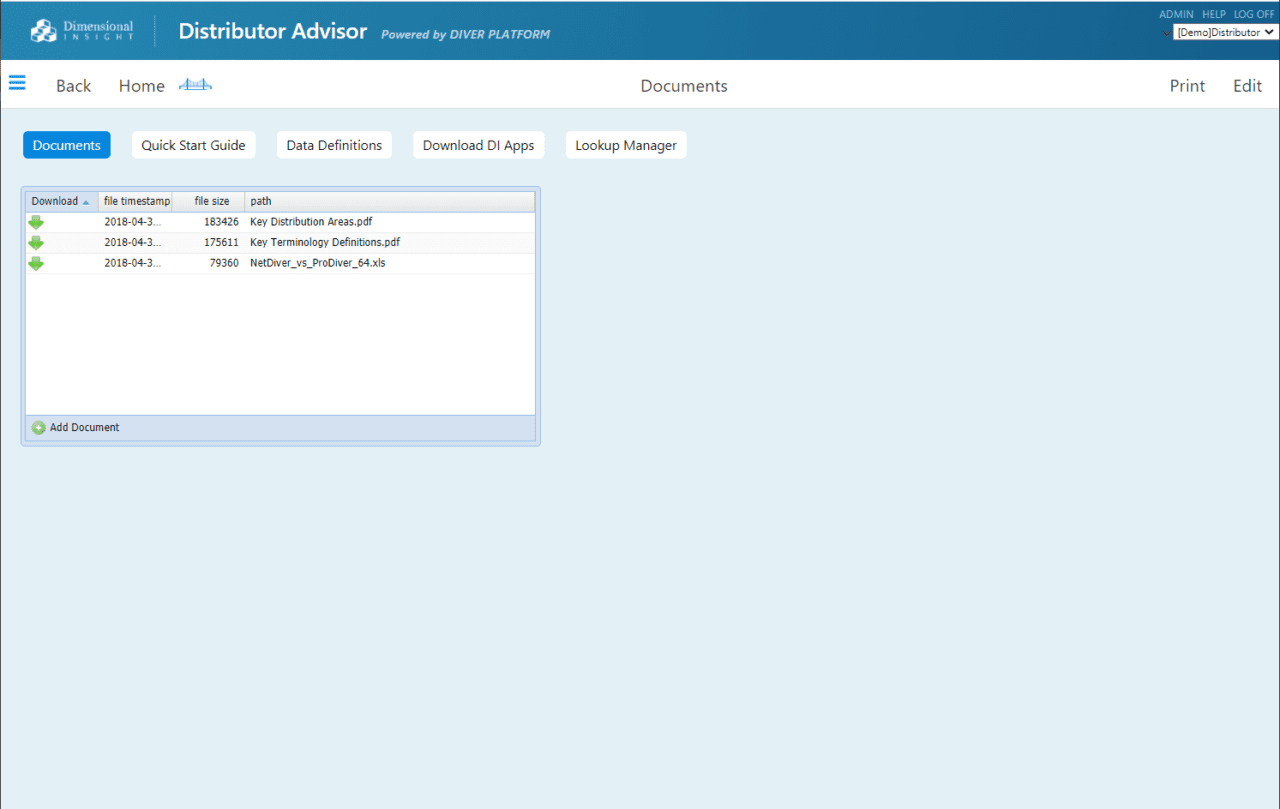1280x809 pixels.
Task: Open the Download DI Apps tab
Action: 478,145
